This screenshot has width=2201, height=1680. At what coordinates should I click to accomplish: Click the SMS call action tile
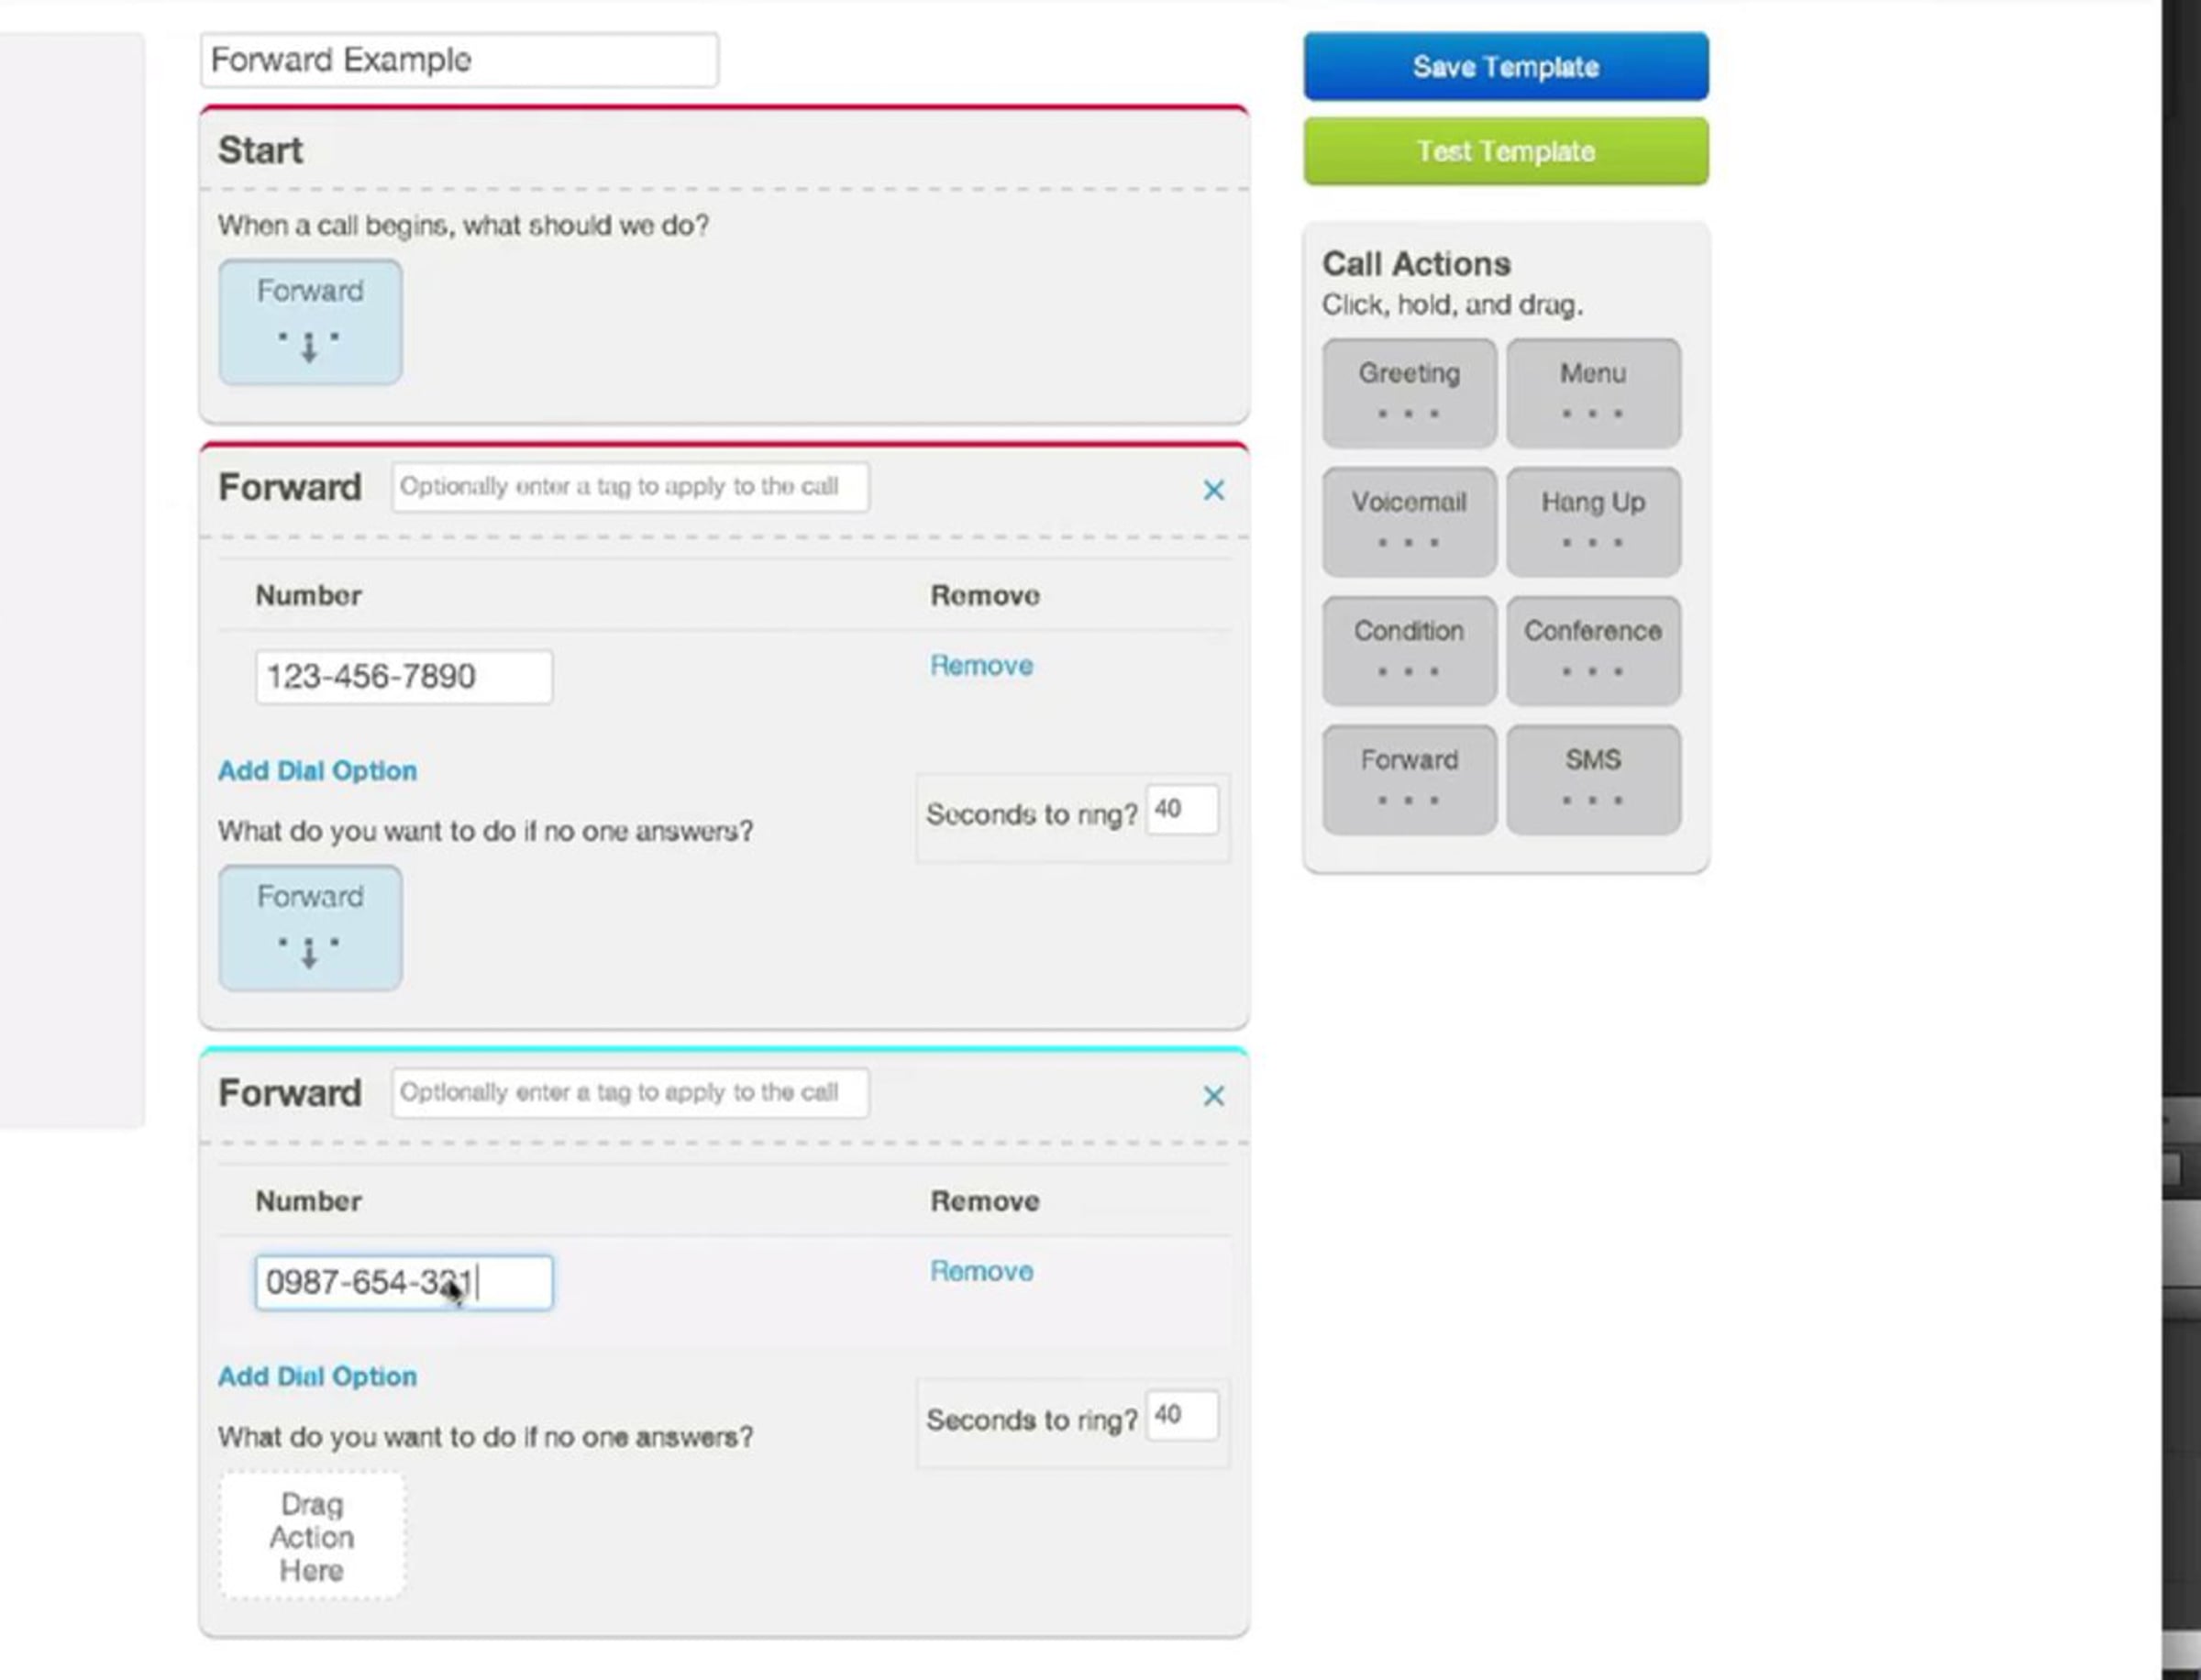[x=1592, y=779]
